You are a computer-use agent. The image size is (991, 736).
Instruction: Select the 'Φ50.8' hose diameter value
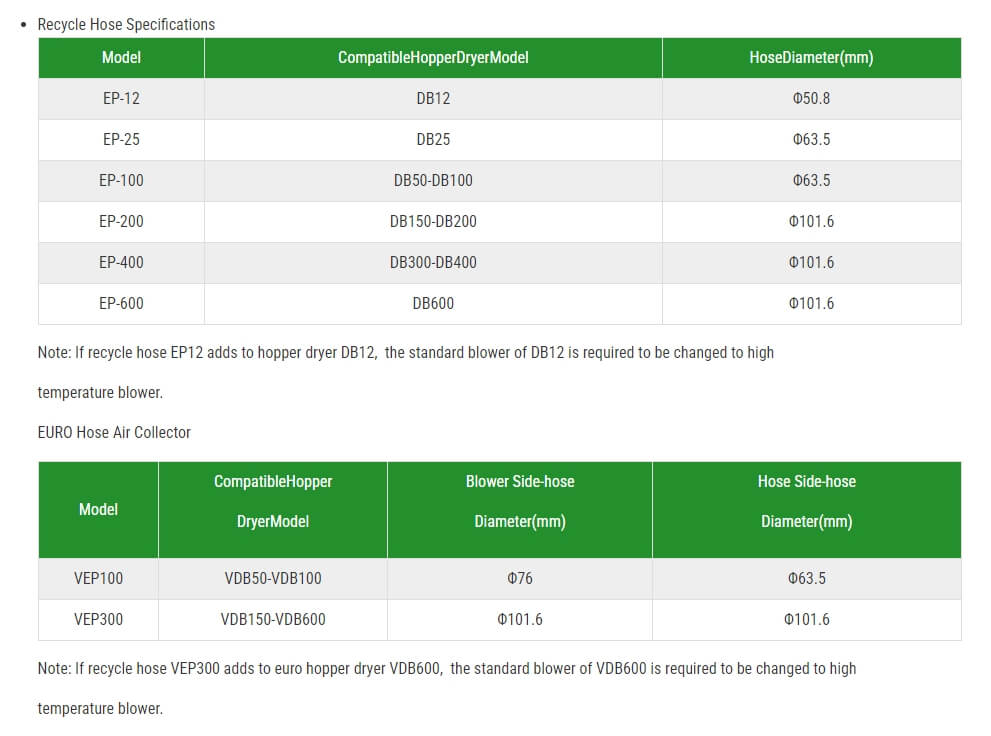tap(812, 99)
